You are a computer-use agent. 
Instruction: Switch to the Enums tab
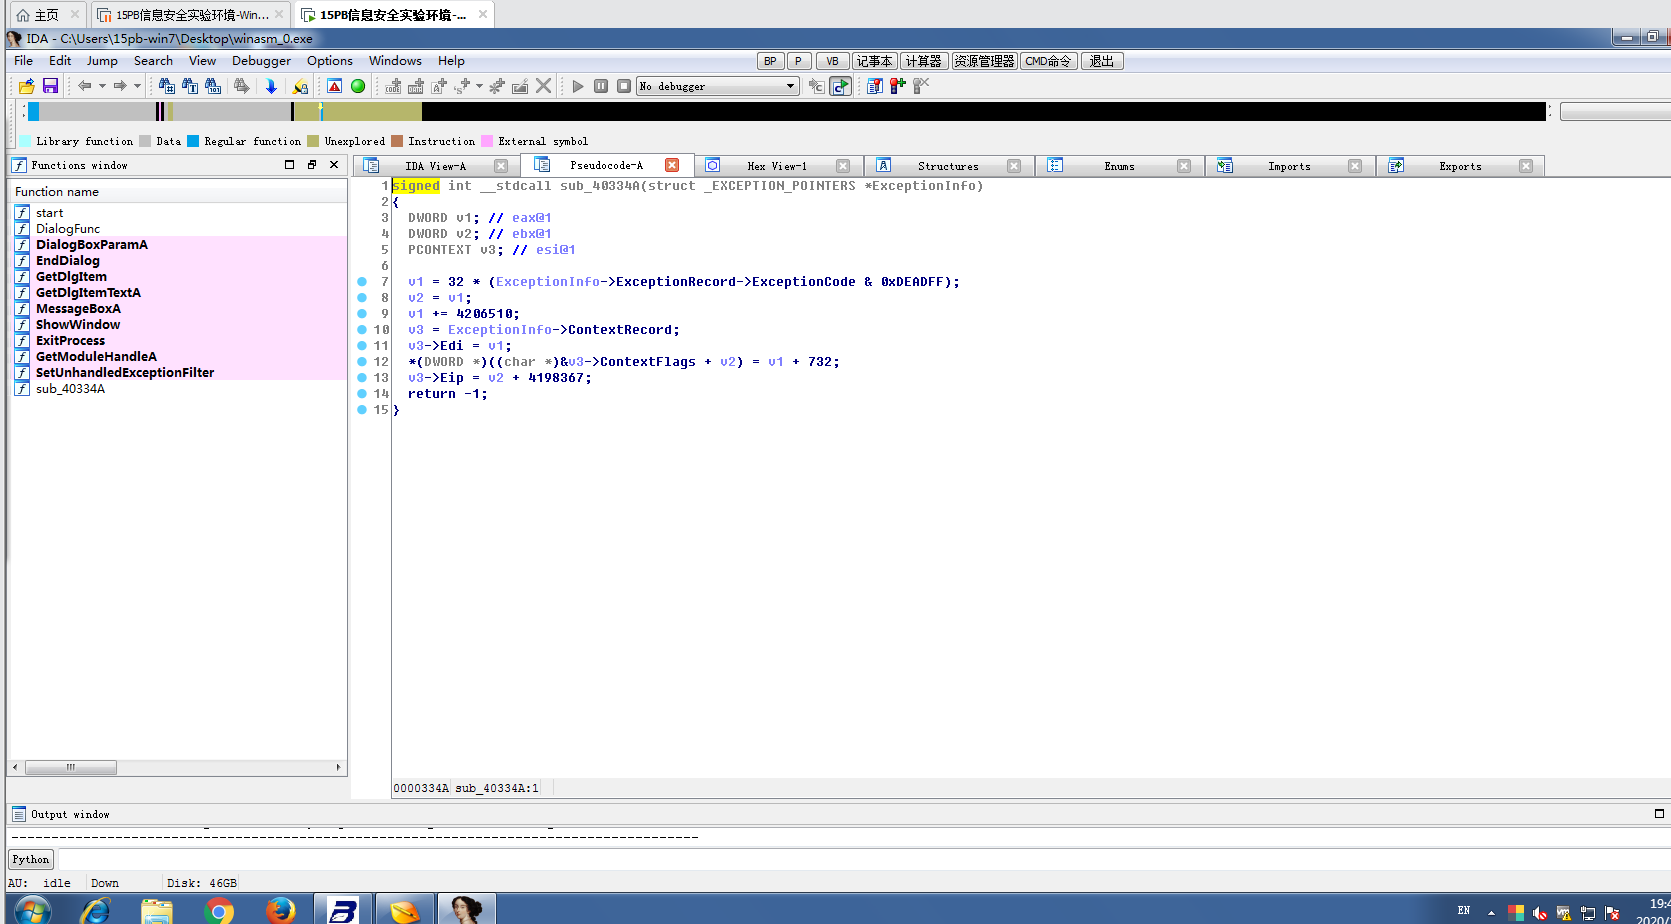tap(1119, 166)
